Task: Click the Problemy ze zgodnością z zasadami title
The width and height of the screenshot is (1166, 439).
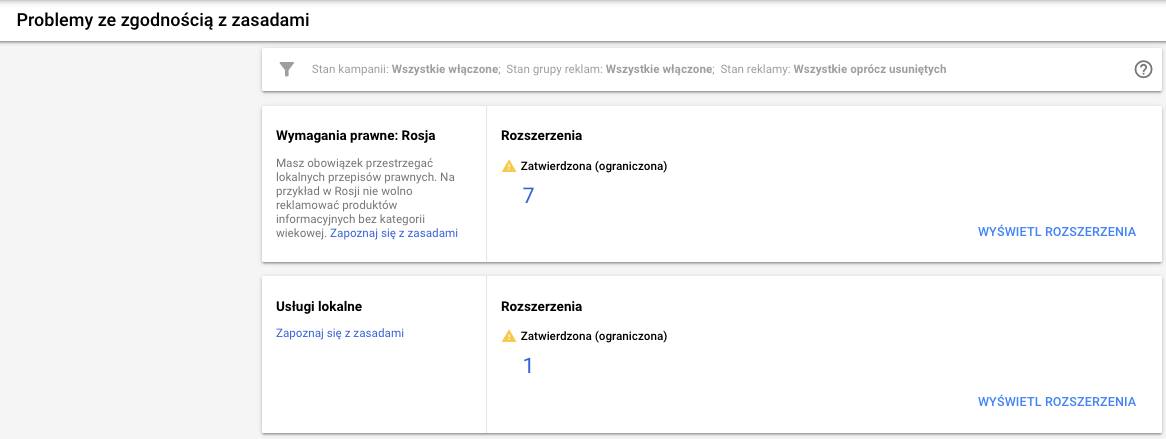Action: [163, 21]
